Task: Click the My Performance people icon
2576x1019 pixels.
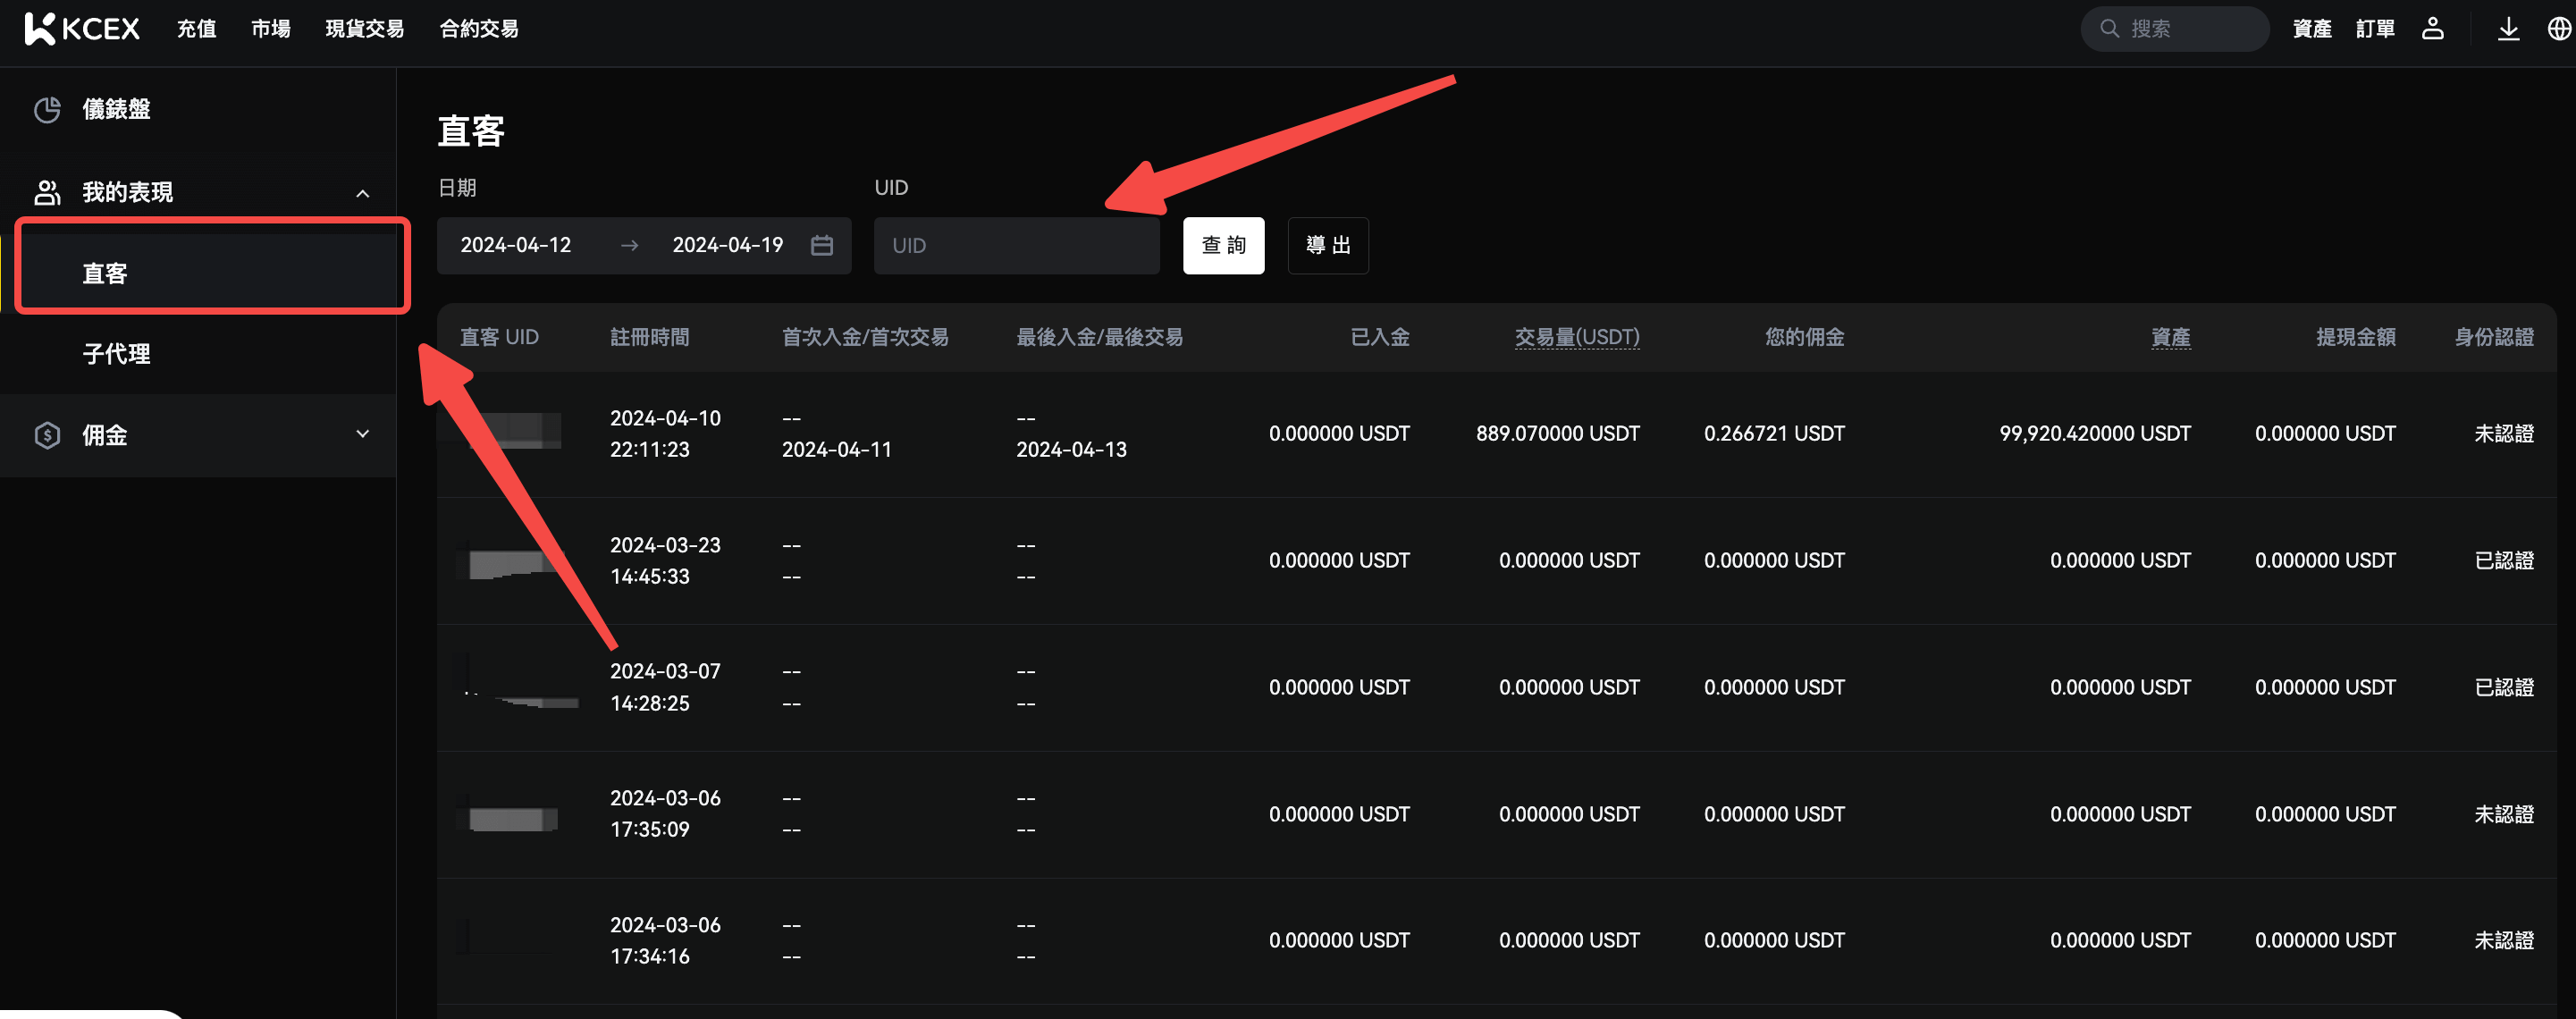Action: click(x=47, y=192)
